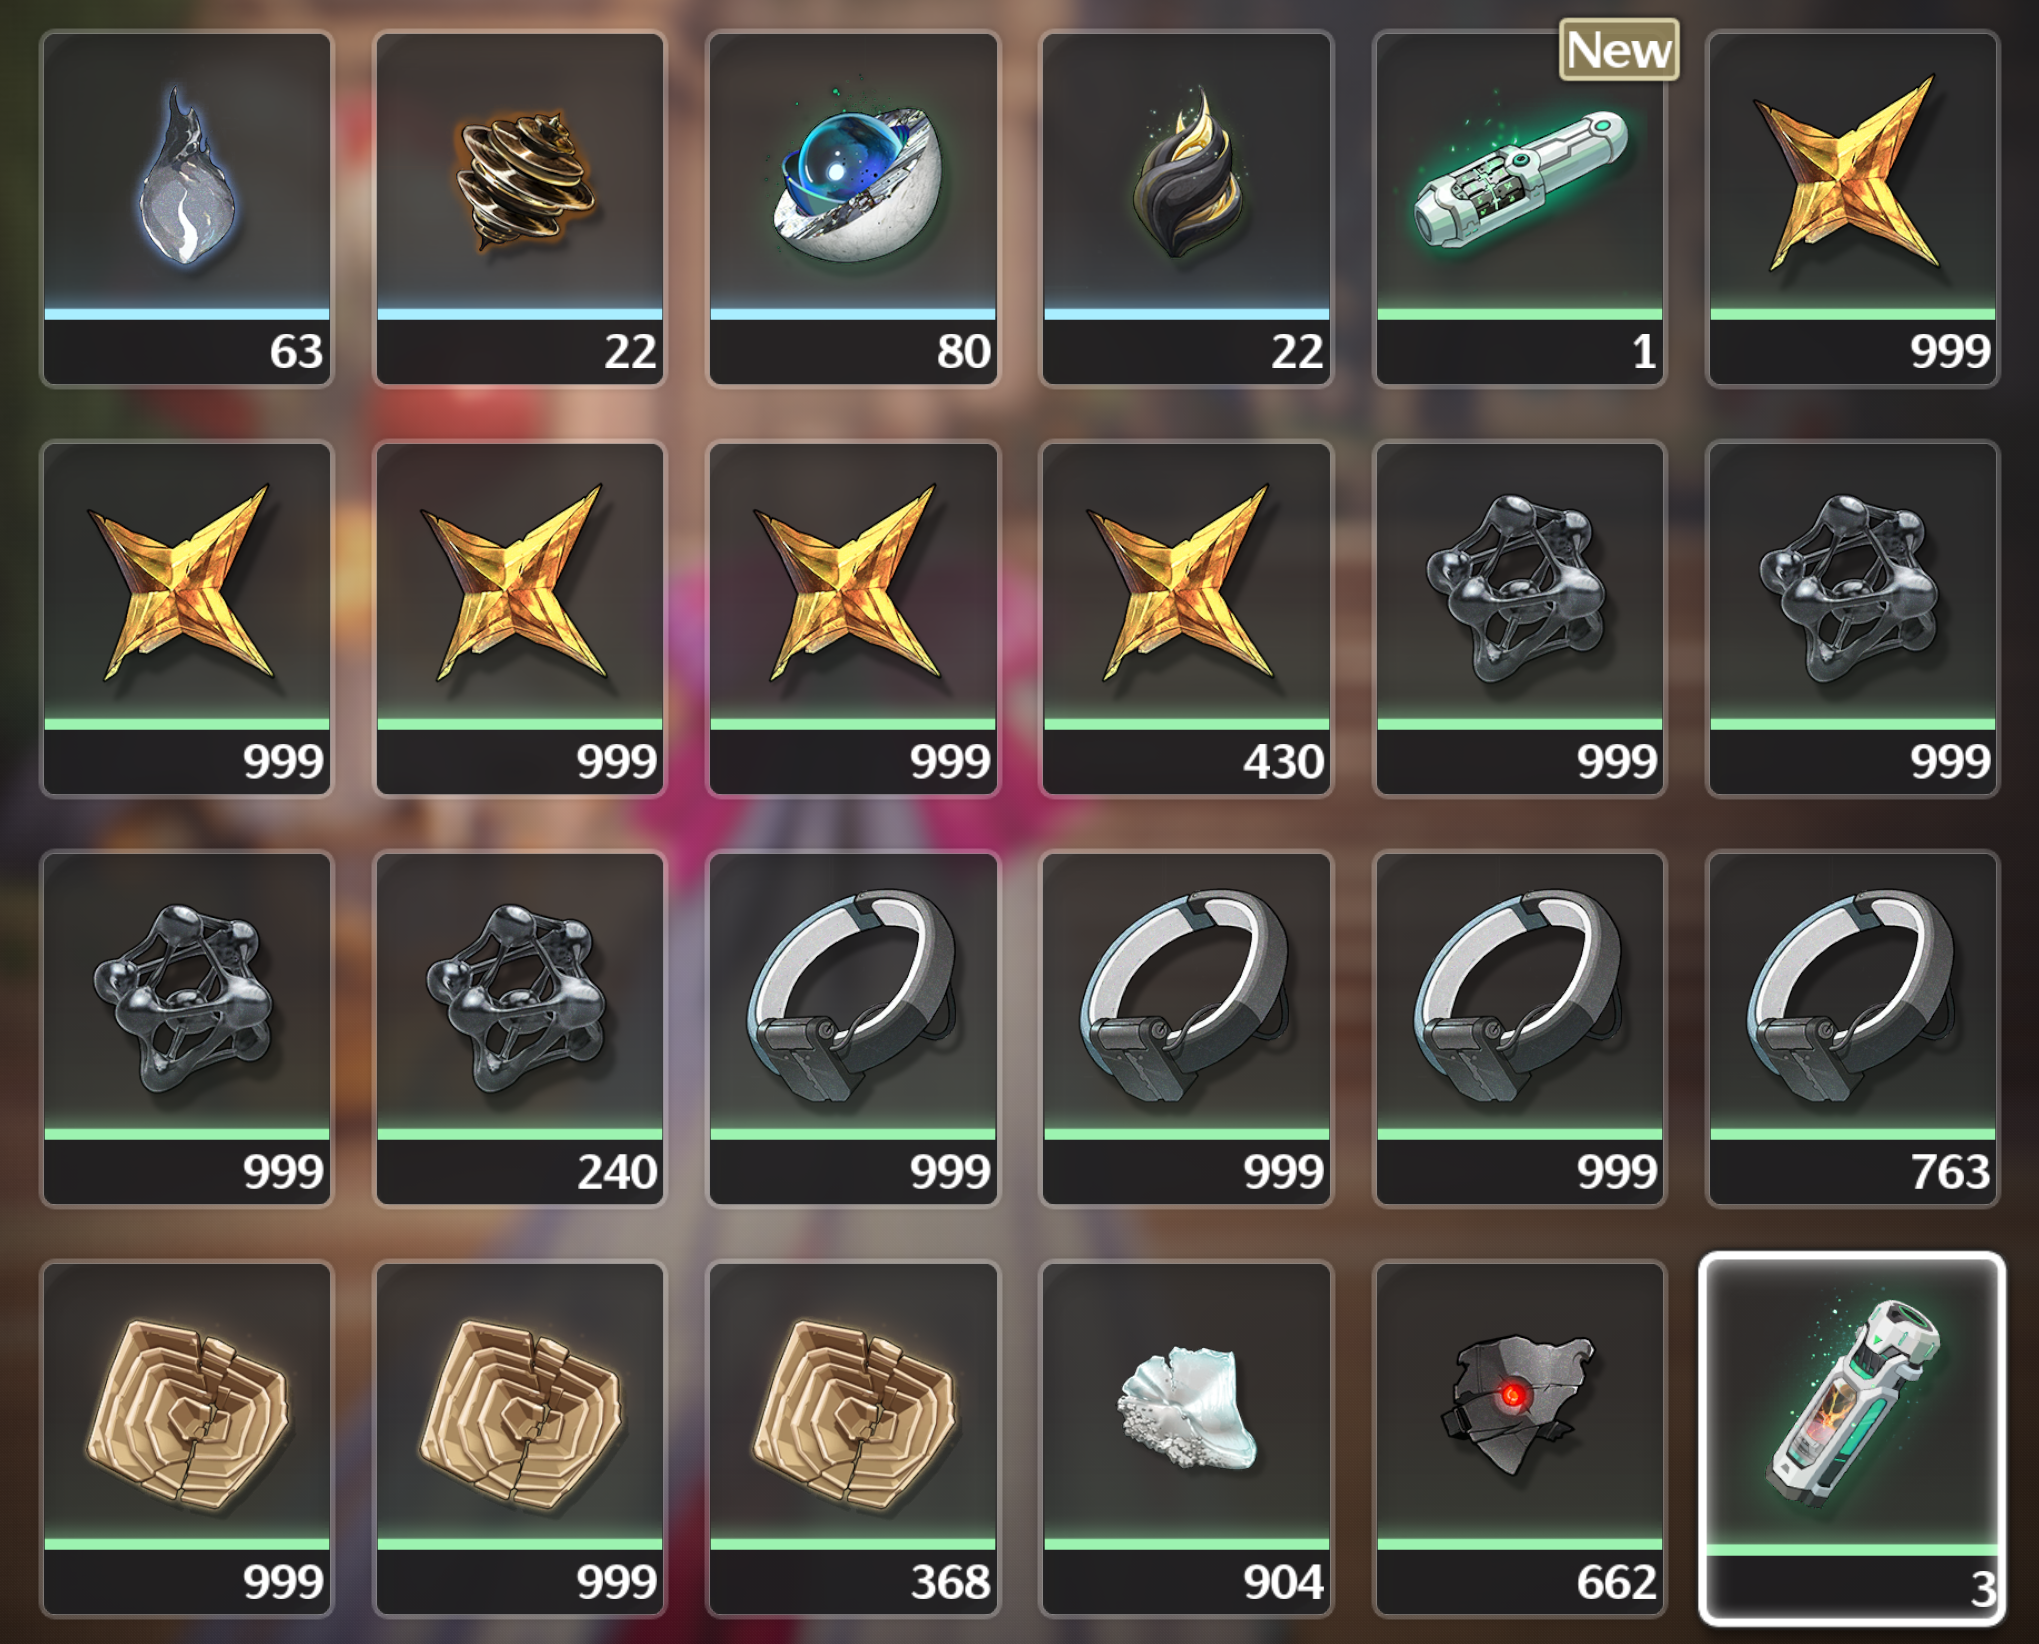This screenshot has height=1644, width=2039.
Task: Choose the second tan fossil slab item
Action: pos(520,1439)
